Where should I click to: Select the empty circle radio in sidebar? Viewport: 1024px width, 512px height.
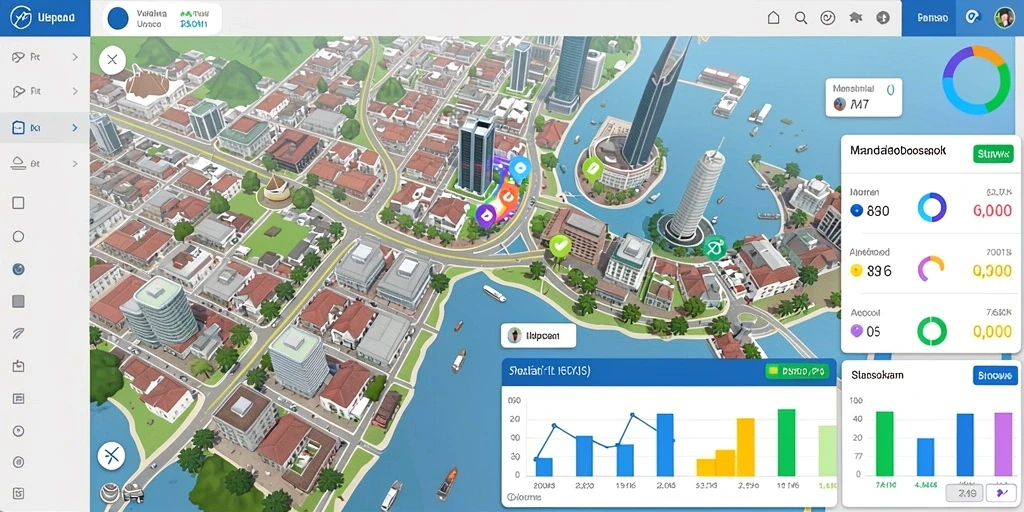(x=18, y=236)
